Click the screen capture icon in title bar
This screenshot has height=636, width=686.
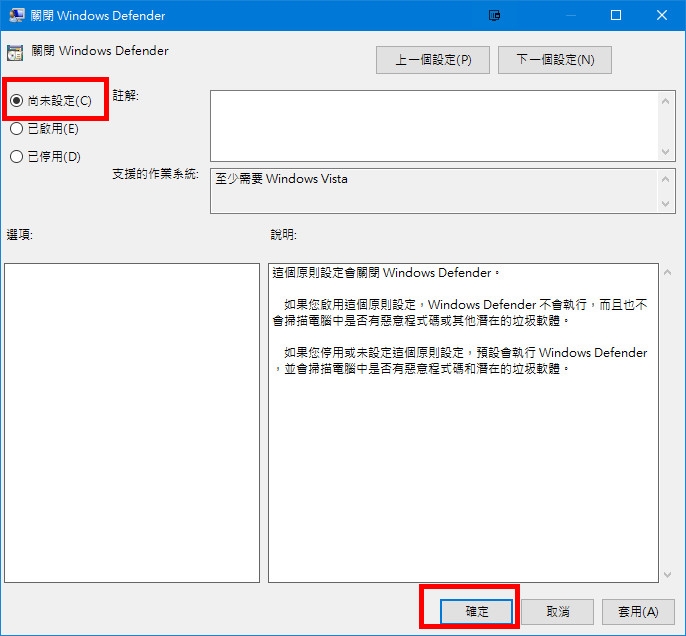494,16
